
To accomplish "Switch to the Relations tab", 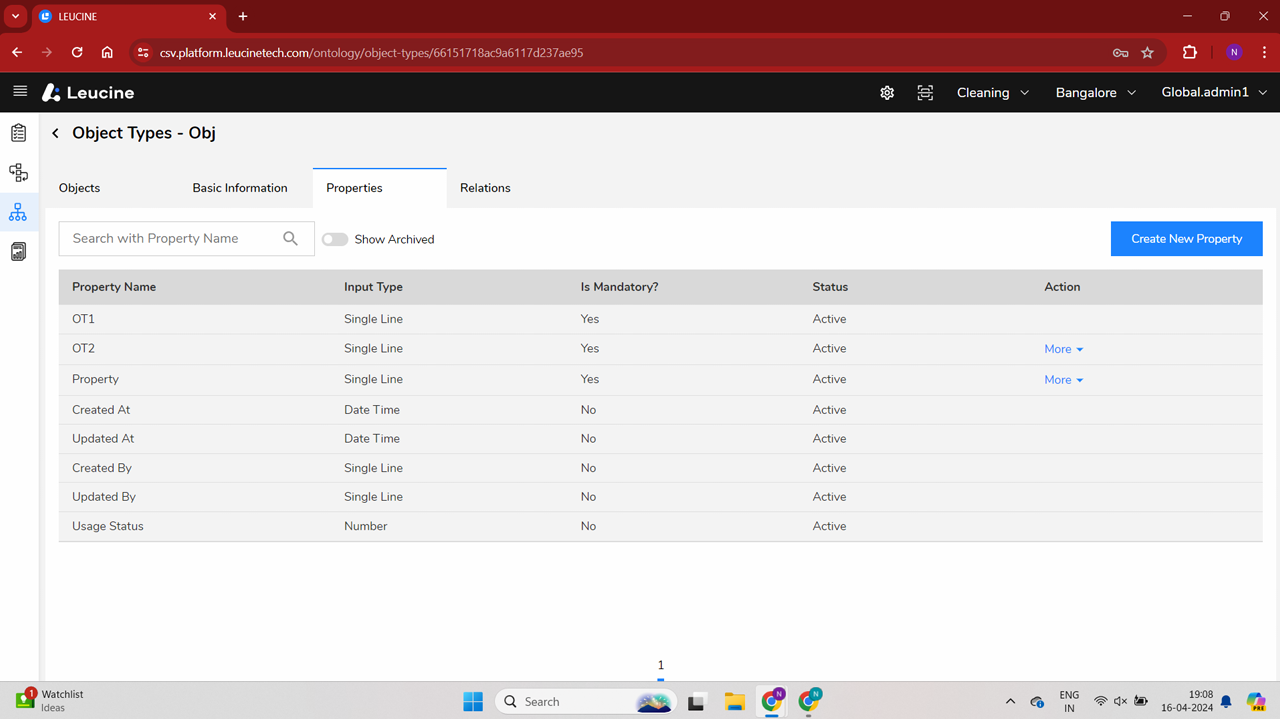I will pyautogui.click(x=485, y=188).
